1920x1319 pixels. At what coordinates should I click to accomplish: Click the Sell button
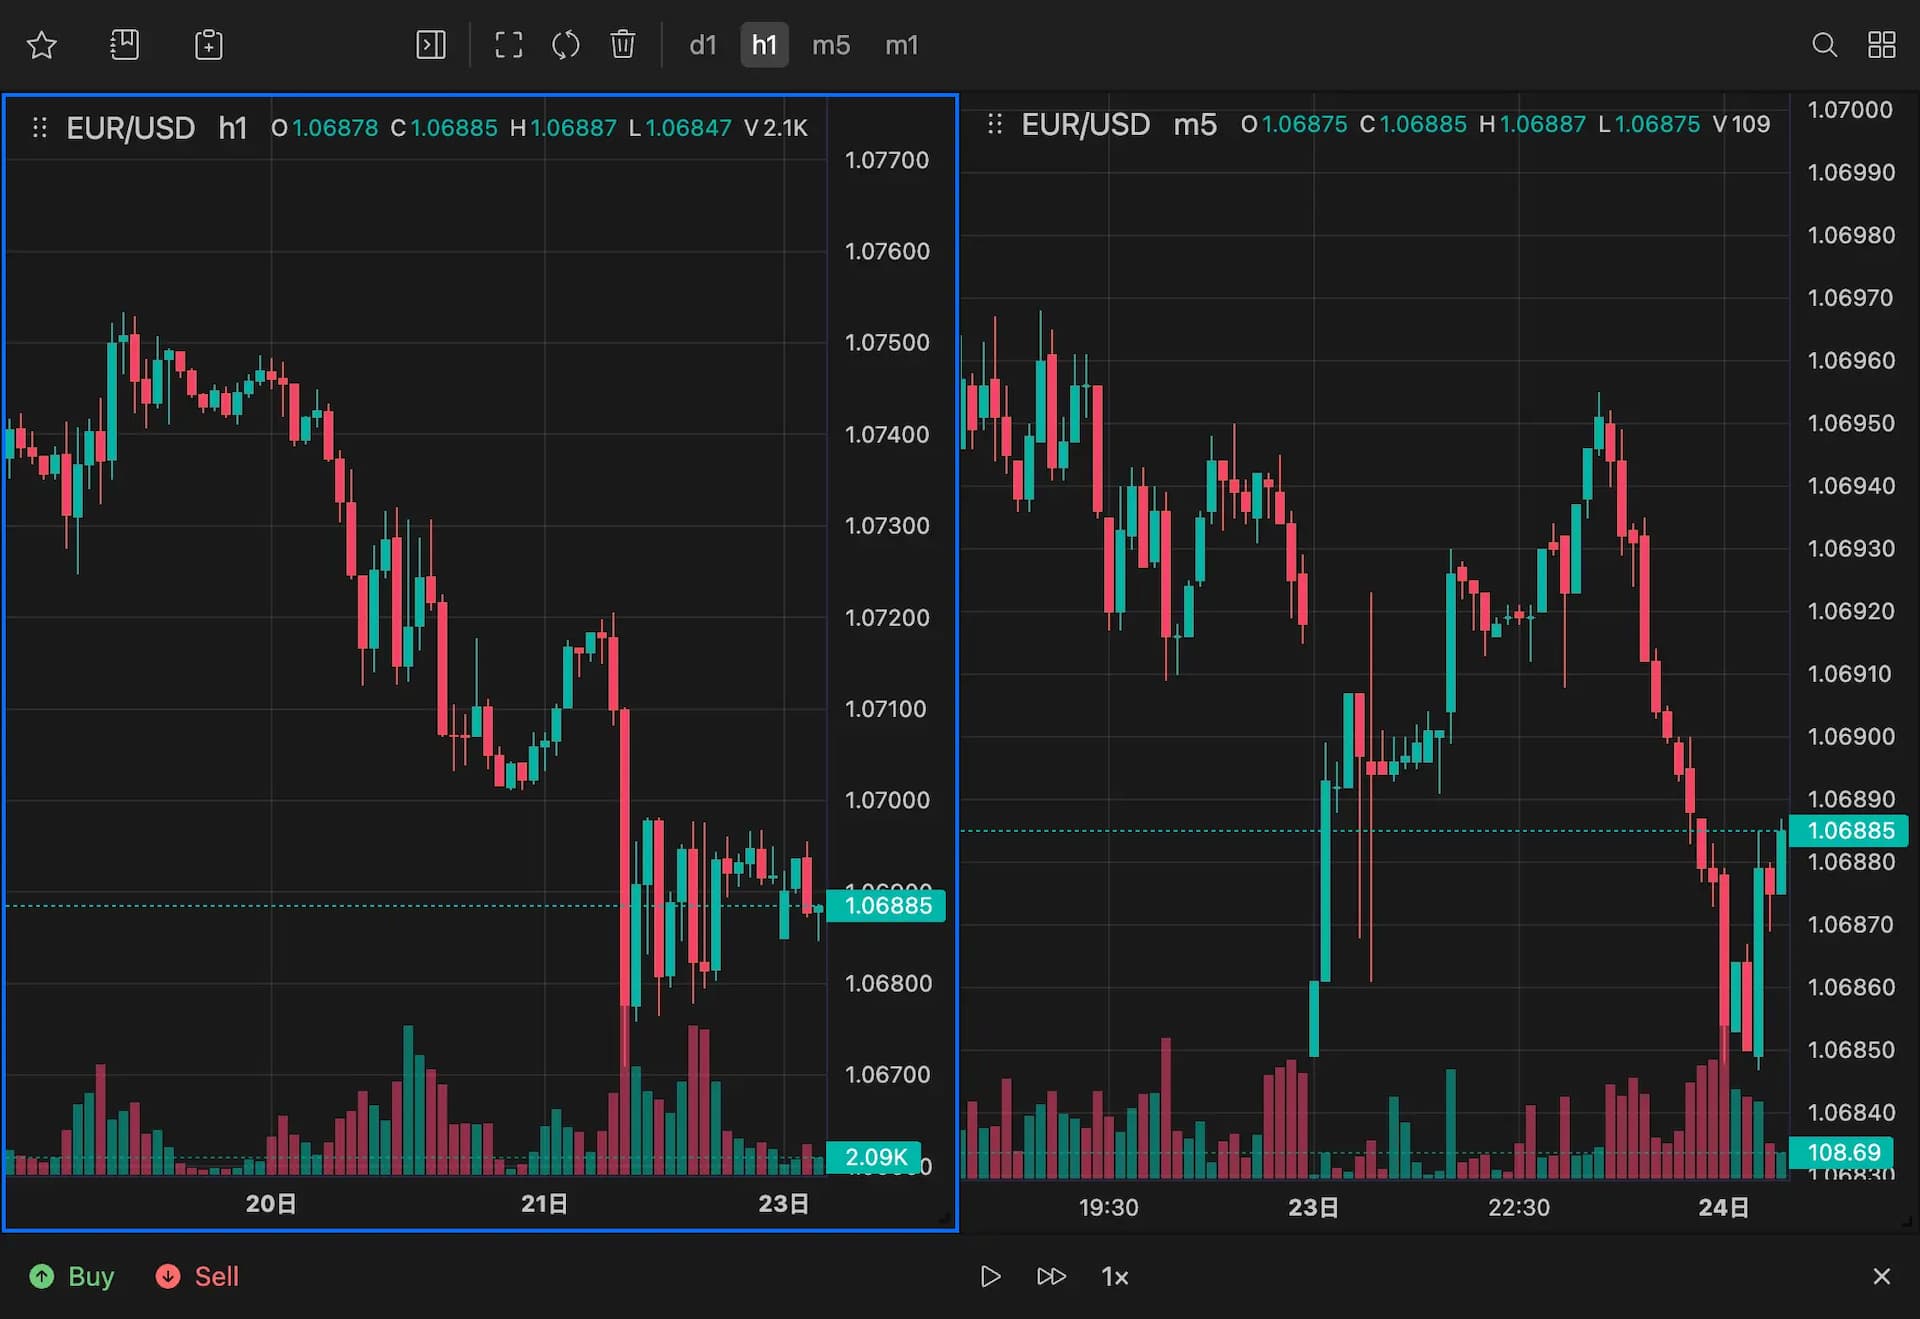click(x=197, y=1276)
